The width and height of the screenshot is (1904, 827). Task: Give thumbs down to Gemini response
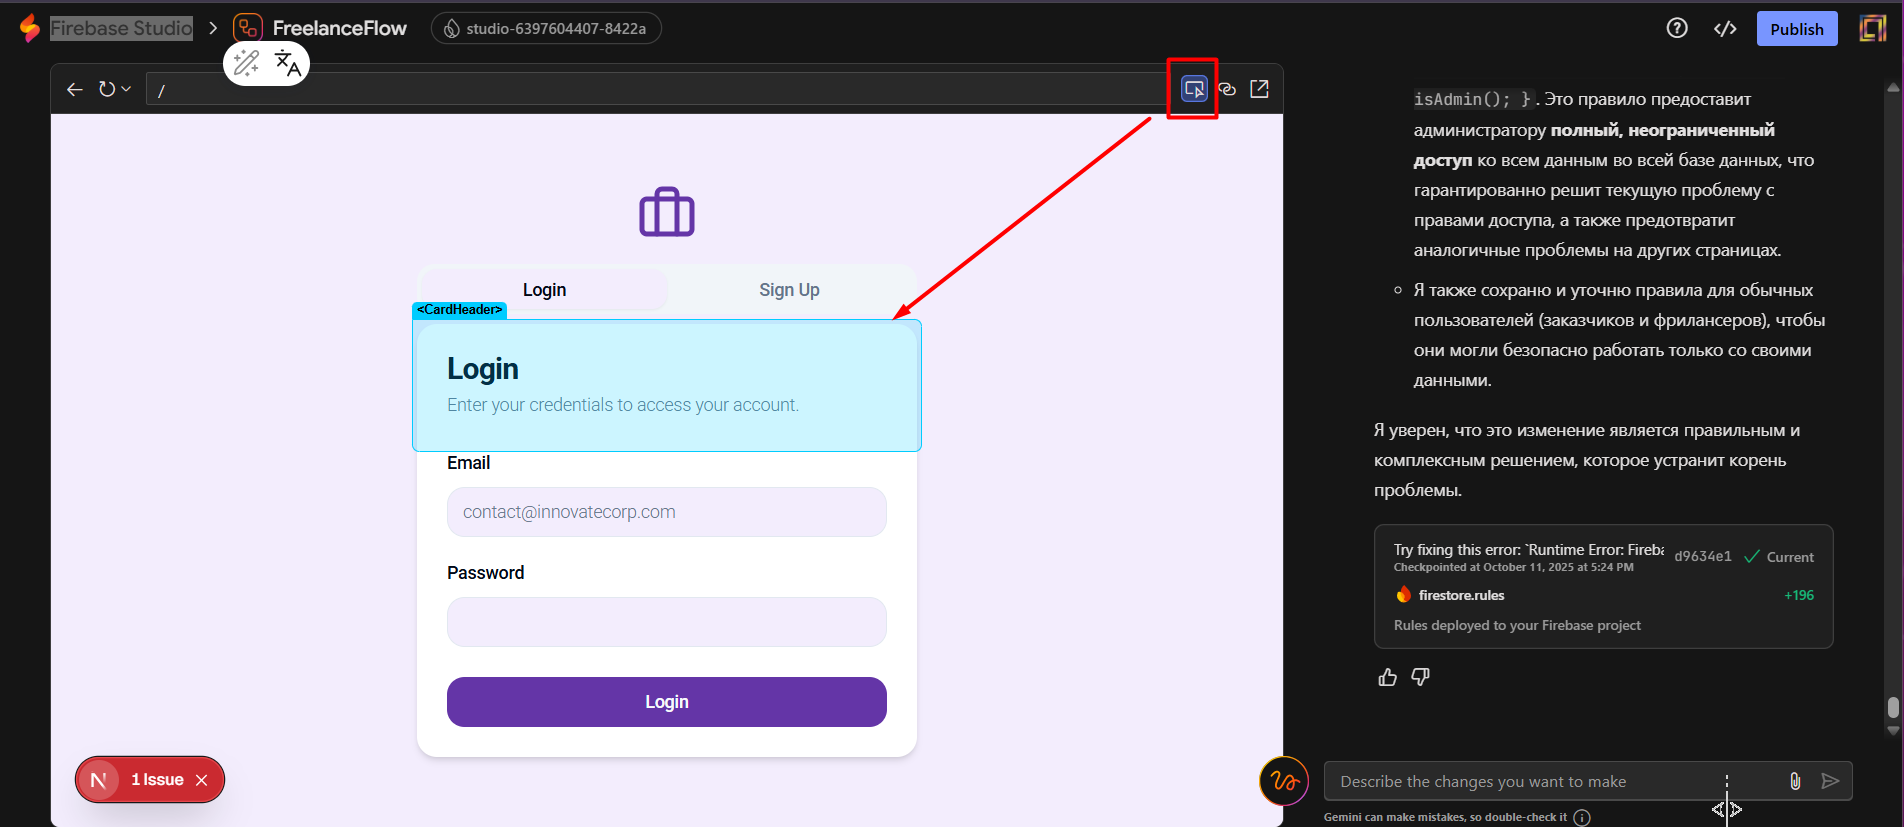tap(1420, 677)
